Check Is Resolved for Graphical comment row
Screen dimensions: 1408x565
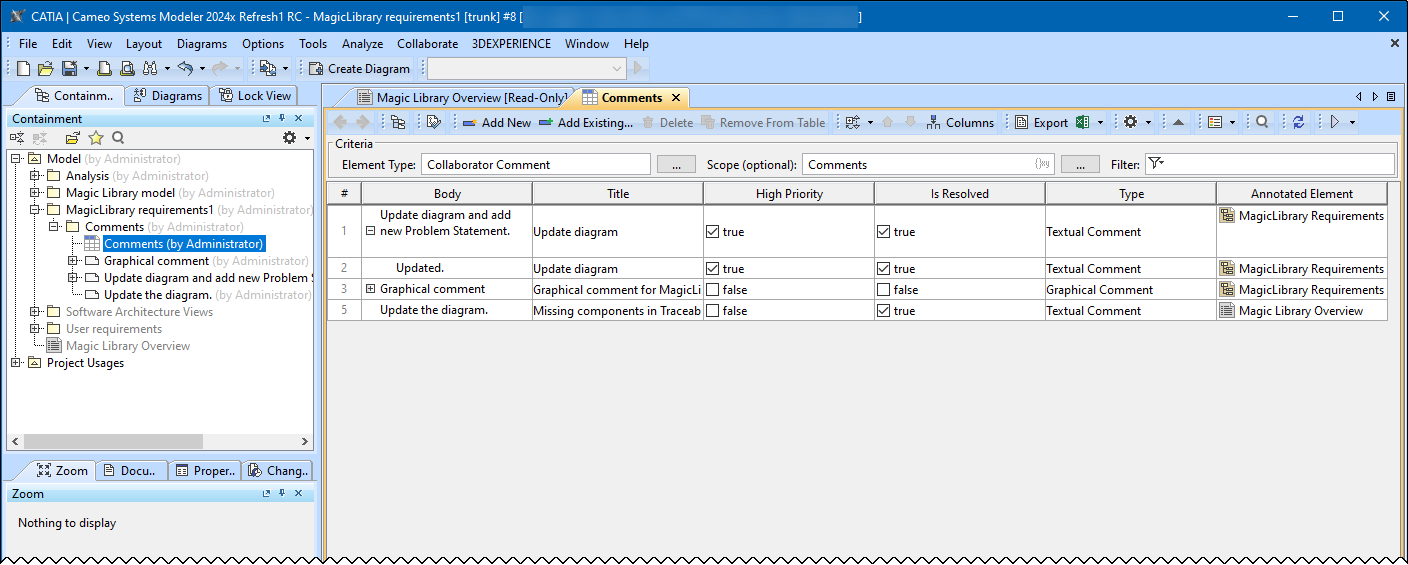coord(884,290)
